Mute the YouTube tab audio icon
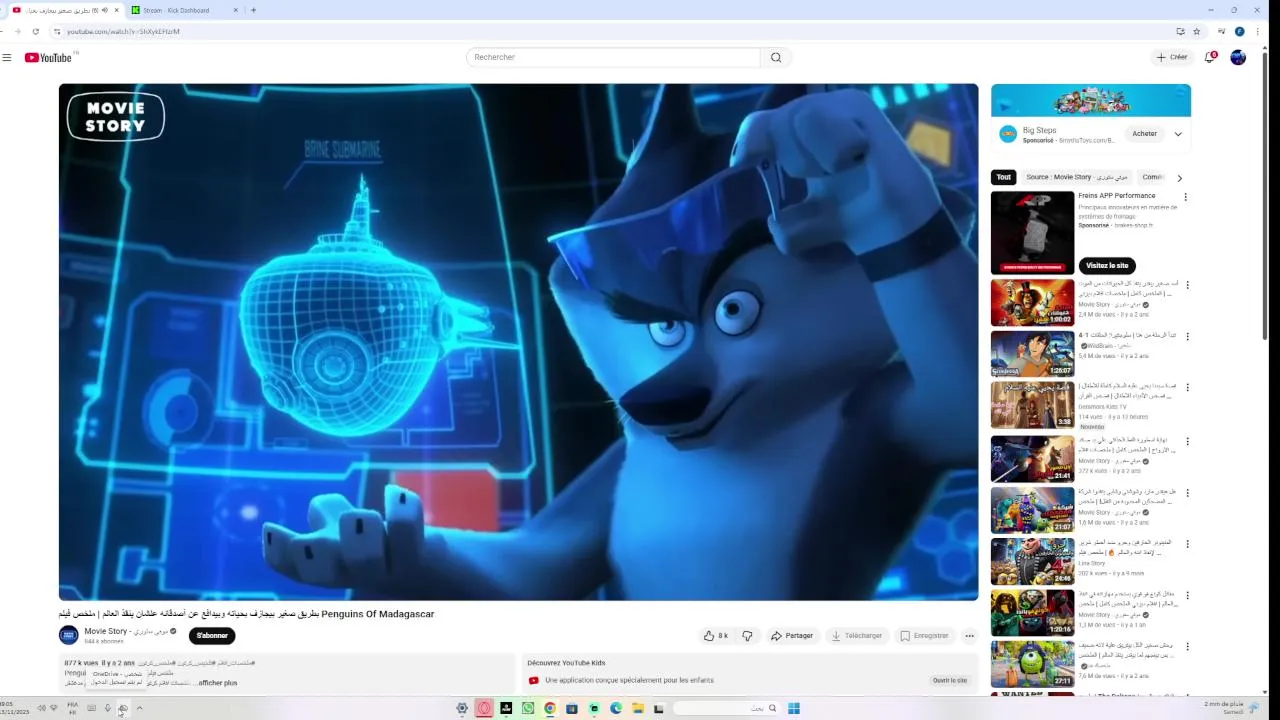This screenshot has width=1280, height=720. point(104,10)
